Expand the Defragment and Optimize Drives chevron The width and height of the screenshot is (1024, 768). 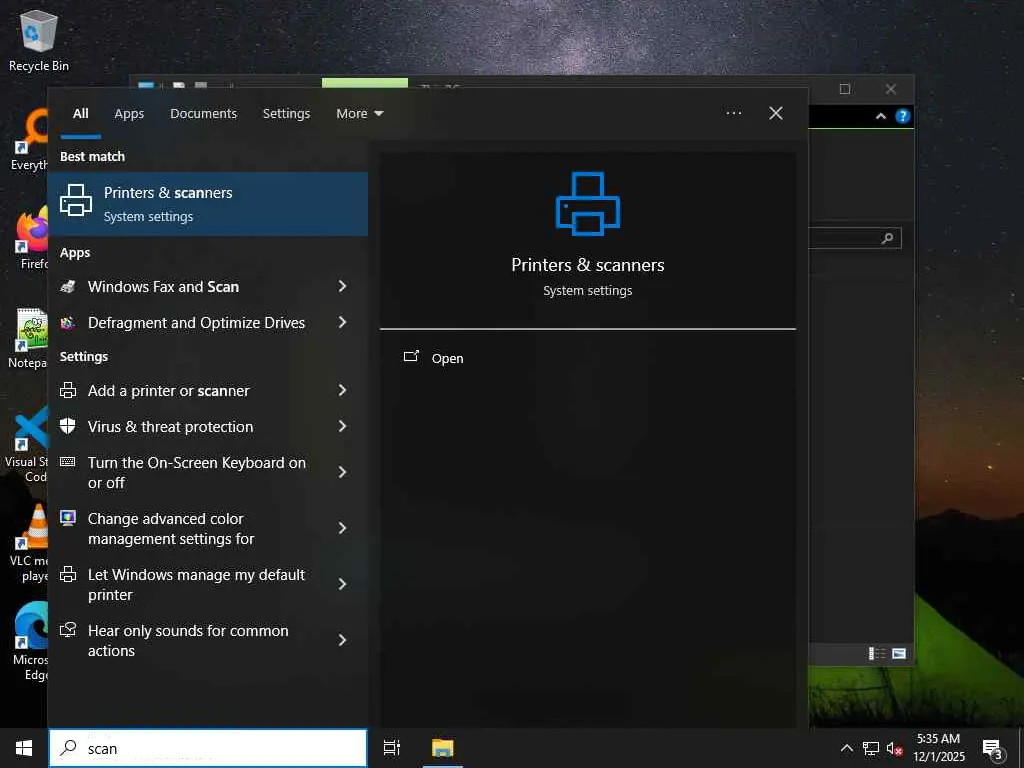(342, 322)
